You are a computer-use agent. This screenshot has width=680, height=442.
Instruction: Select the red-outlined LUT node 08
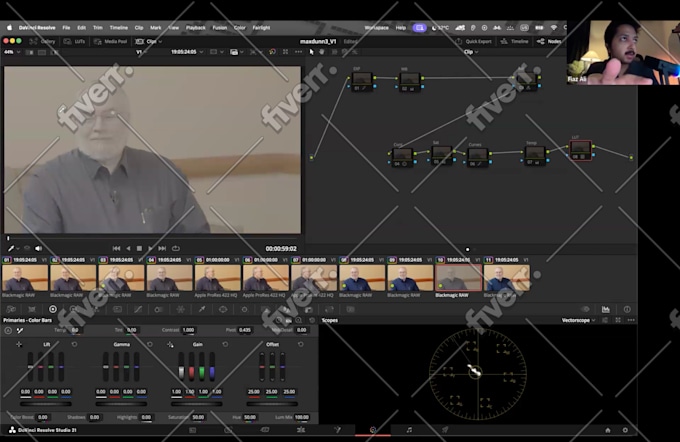point(581,150)
